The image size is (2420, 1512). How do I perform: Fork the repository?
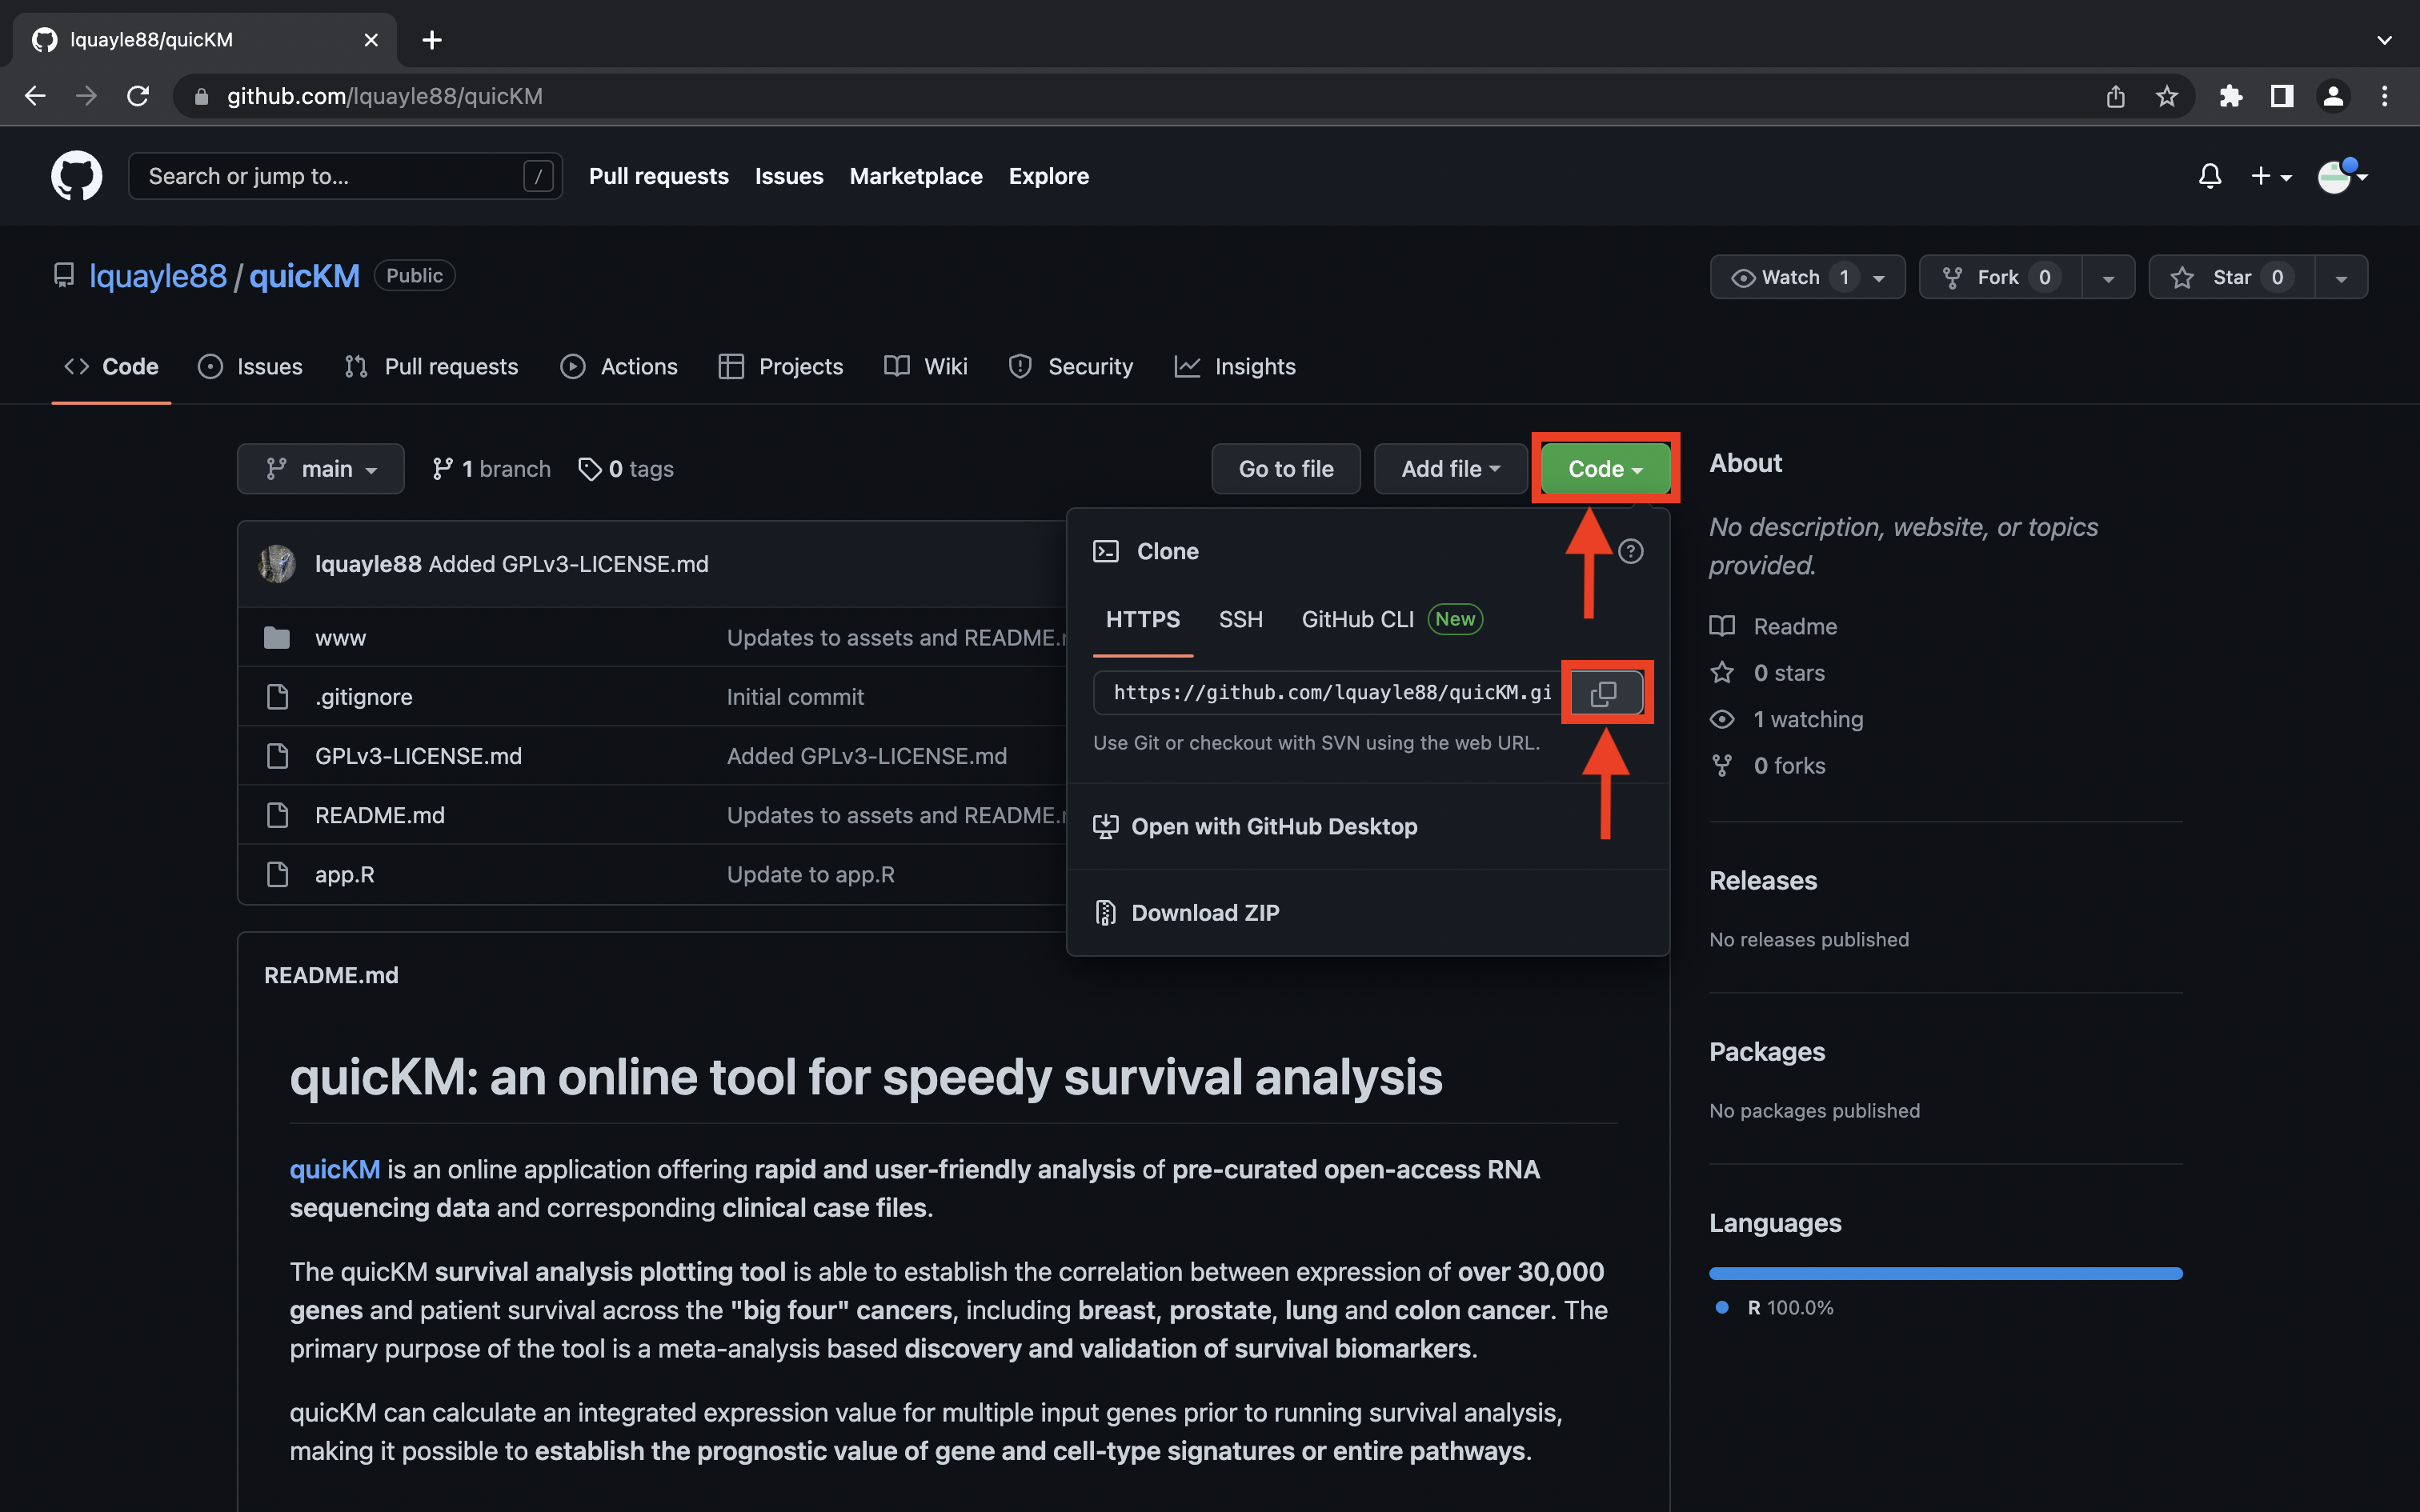click(2001, 277)
